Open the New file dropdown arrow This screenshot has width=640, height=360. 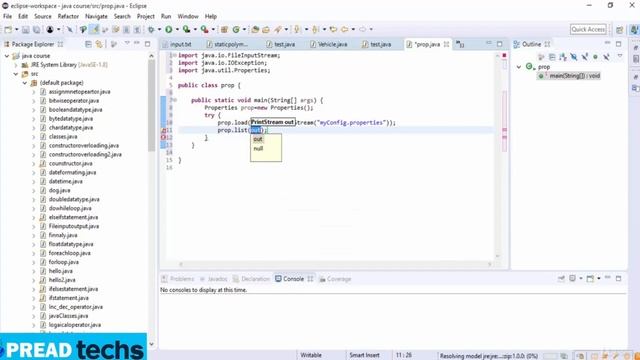(x=16, y=29)
